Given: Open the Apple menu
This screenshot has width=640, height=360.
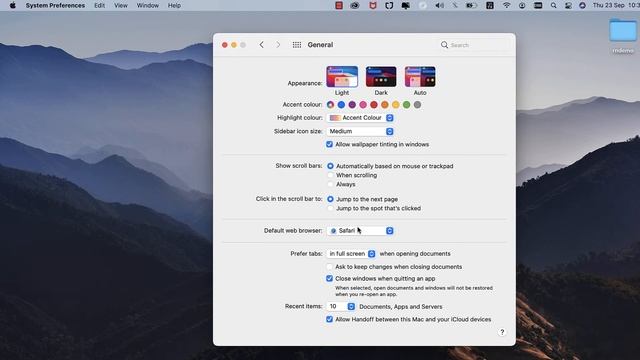Looking at the screenshot, I should tap(13, 5).
